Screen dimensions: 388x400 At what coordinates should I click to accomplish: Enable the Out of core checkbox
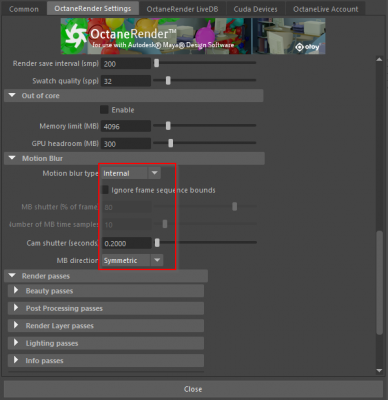tap(104, 110)
